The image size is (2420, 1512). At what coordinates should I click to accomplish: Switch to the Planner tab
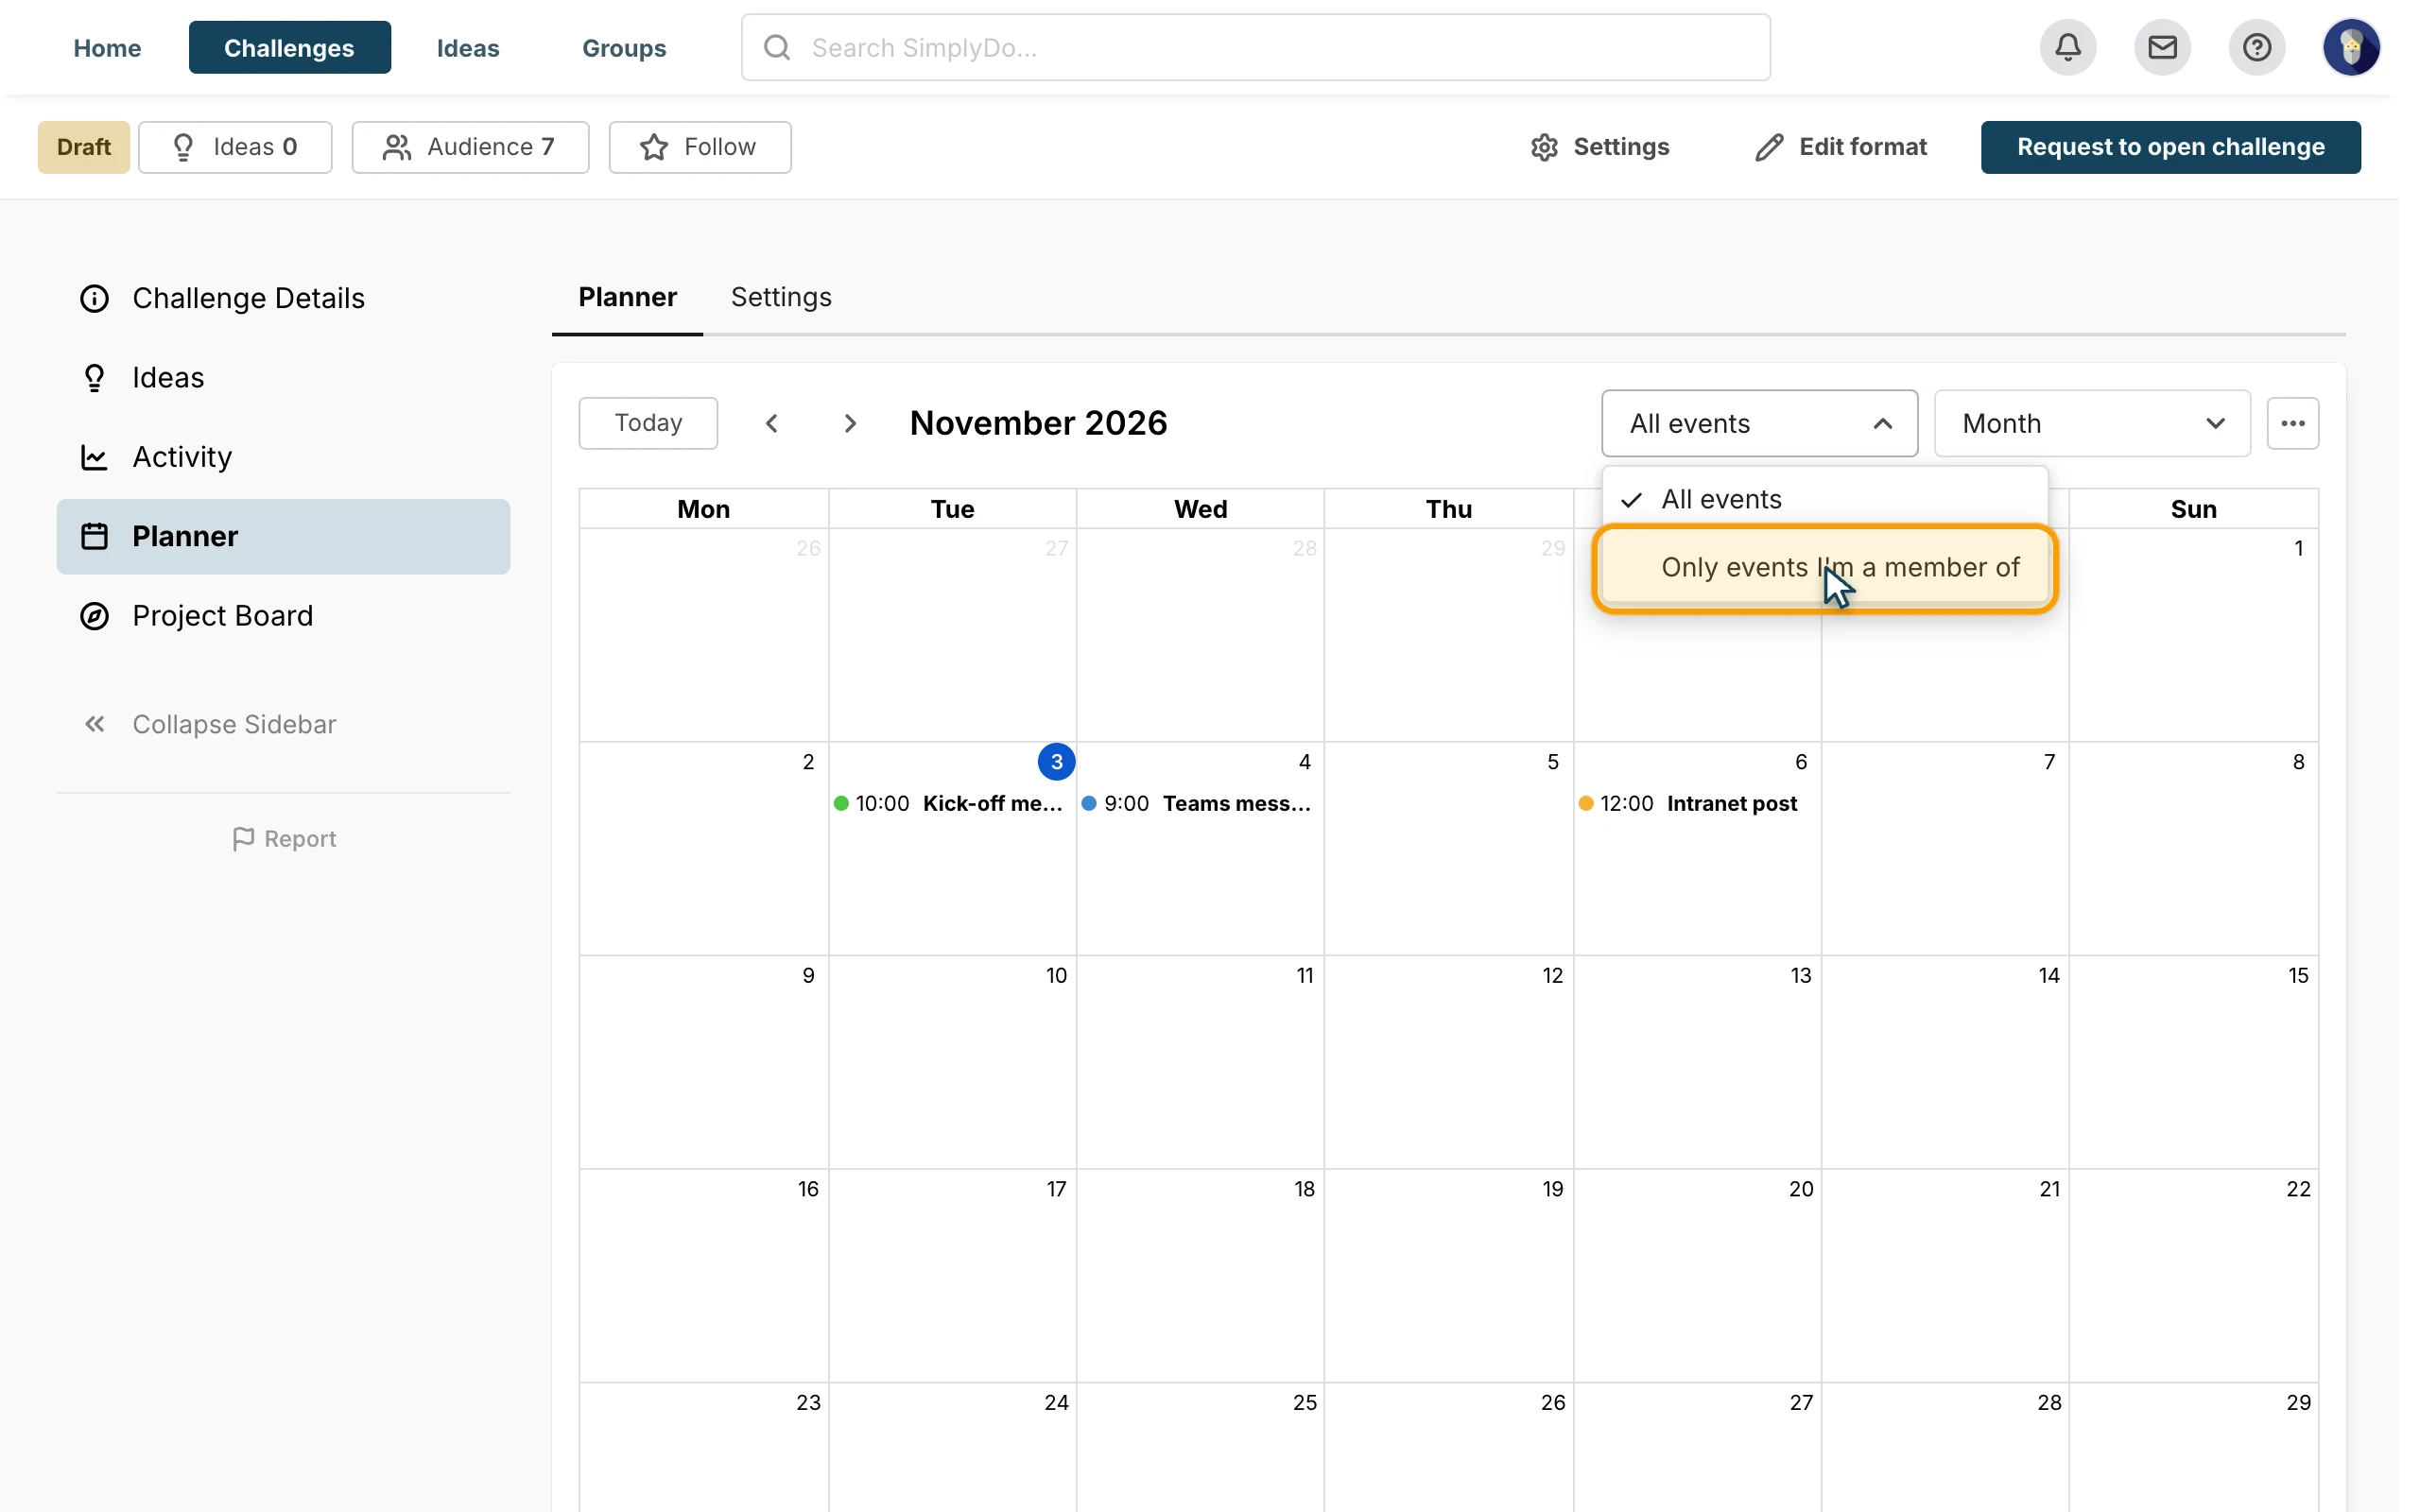coord(627,297)
